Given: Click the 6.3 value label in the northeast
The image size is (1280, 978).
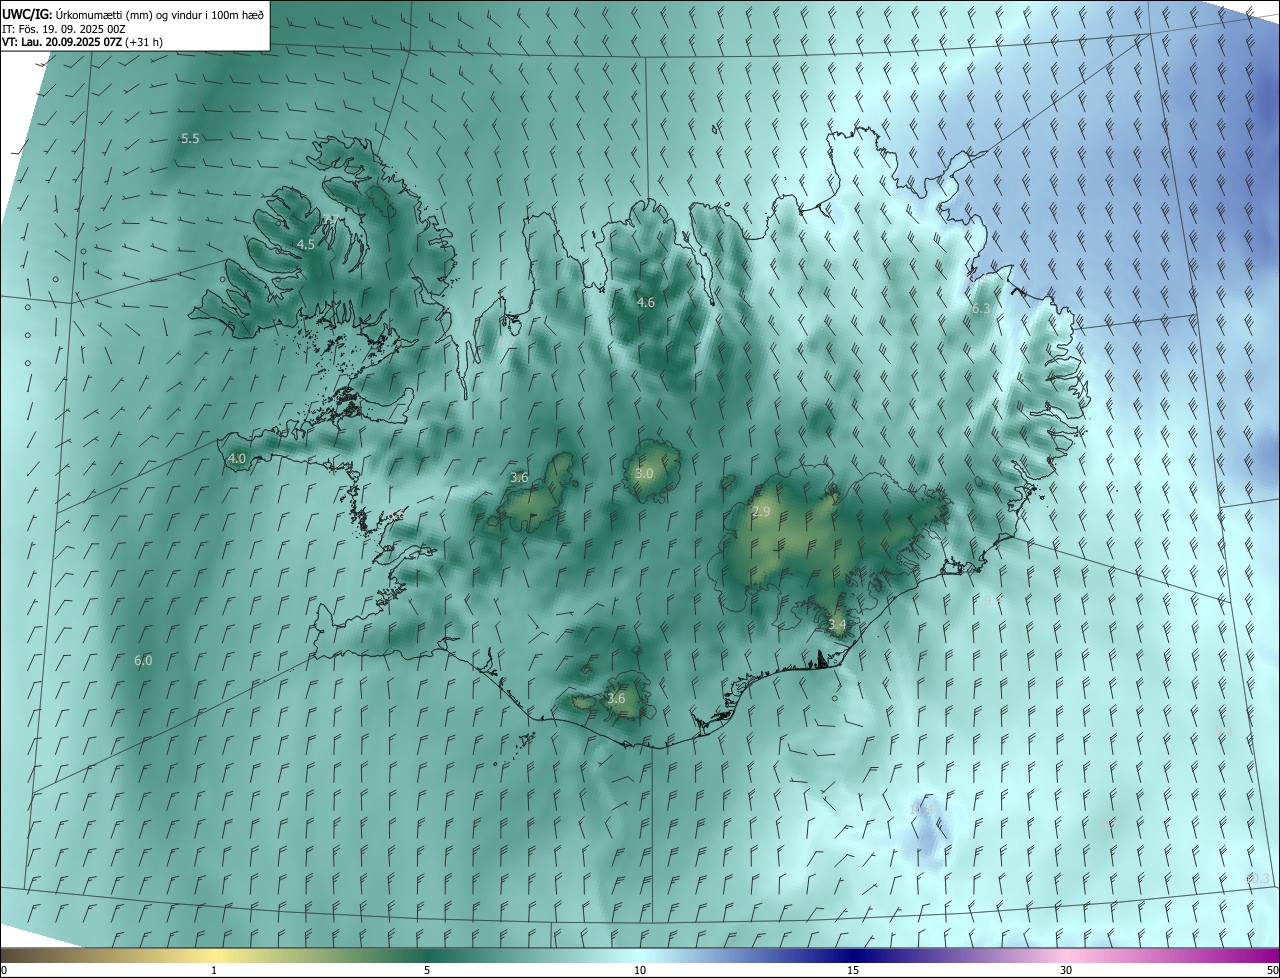Looking at the screenshot, I should point(981,309).
